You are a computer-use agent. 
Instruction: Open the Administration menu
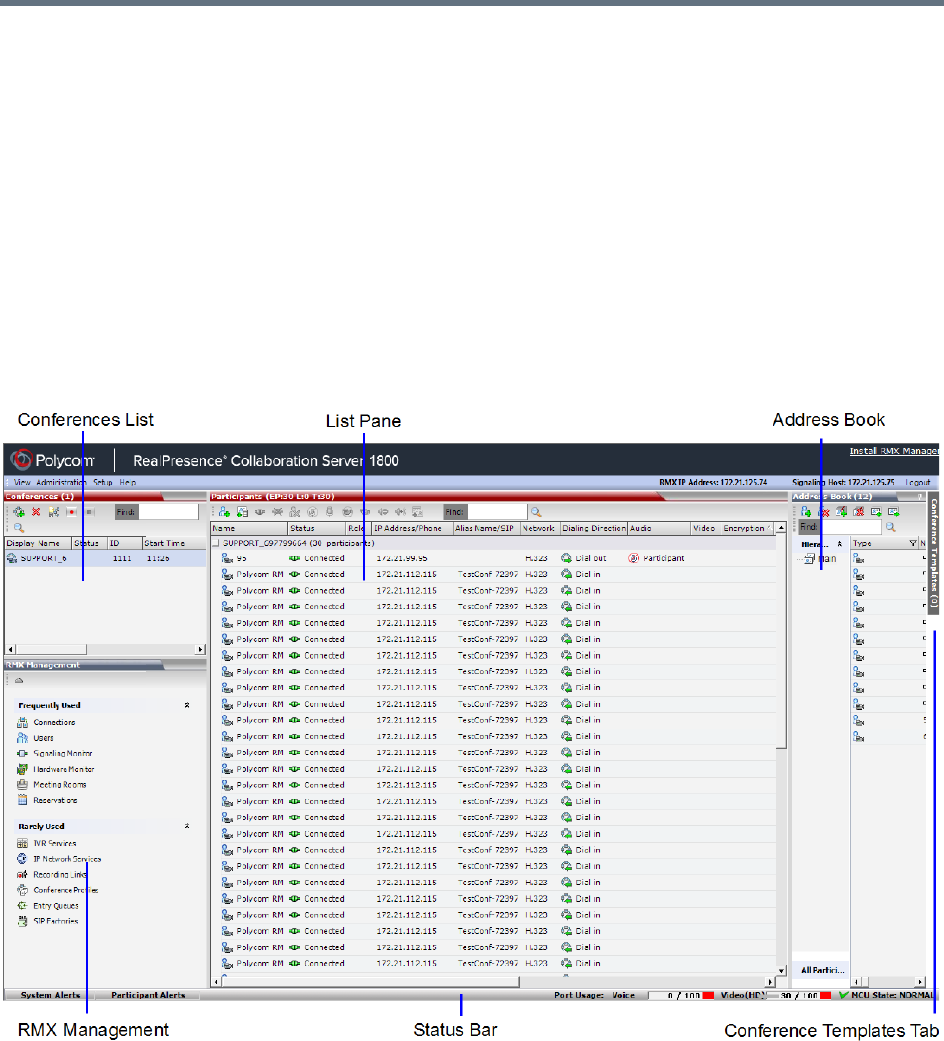(x=61, y=483)
